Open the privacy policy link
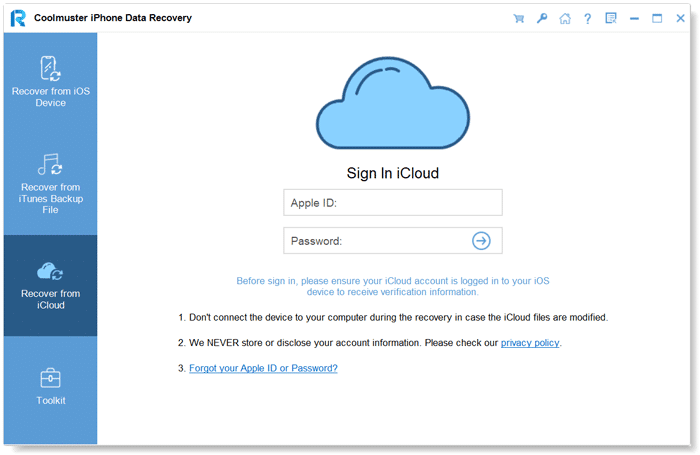 pyautogui.click(x=530, y=343)
